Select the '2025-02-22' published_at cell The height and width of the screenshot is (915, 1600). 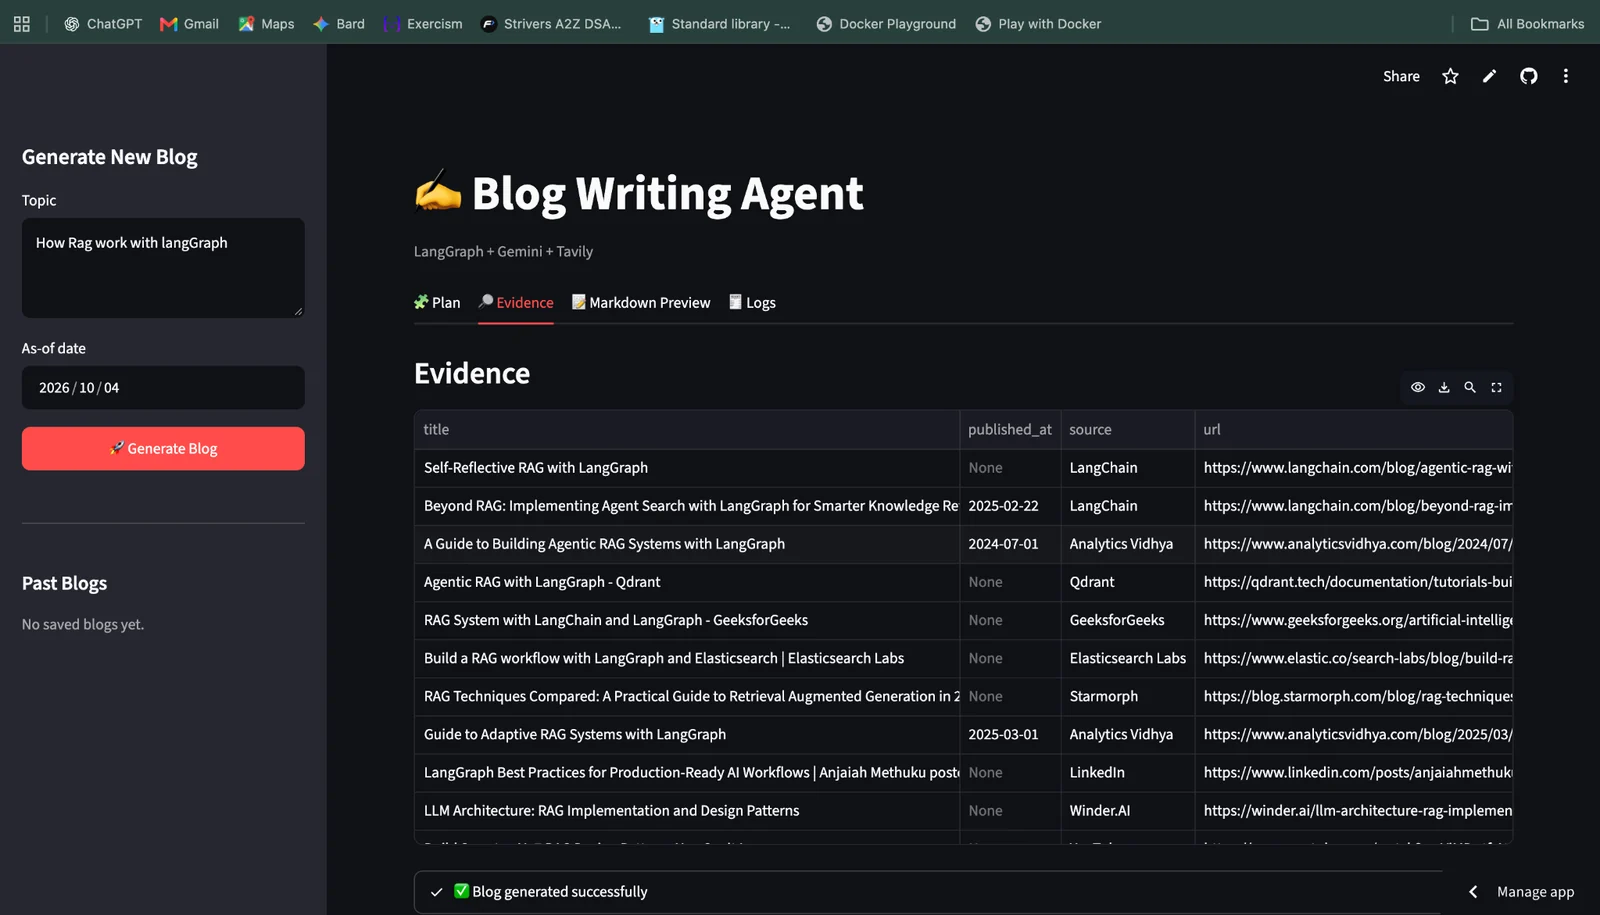pos(1010,505)
